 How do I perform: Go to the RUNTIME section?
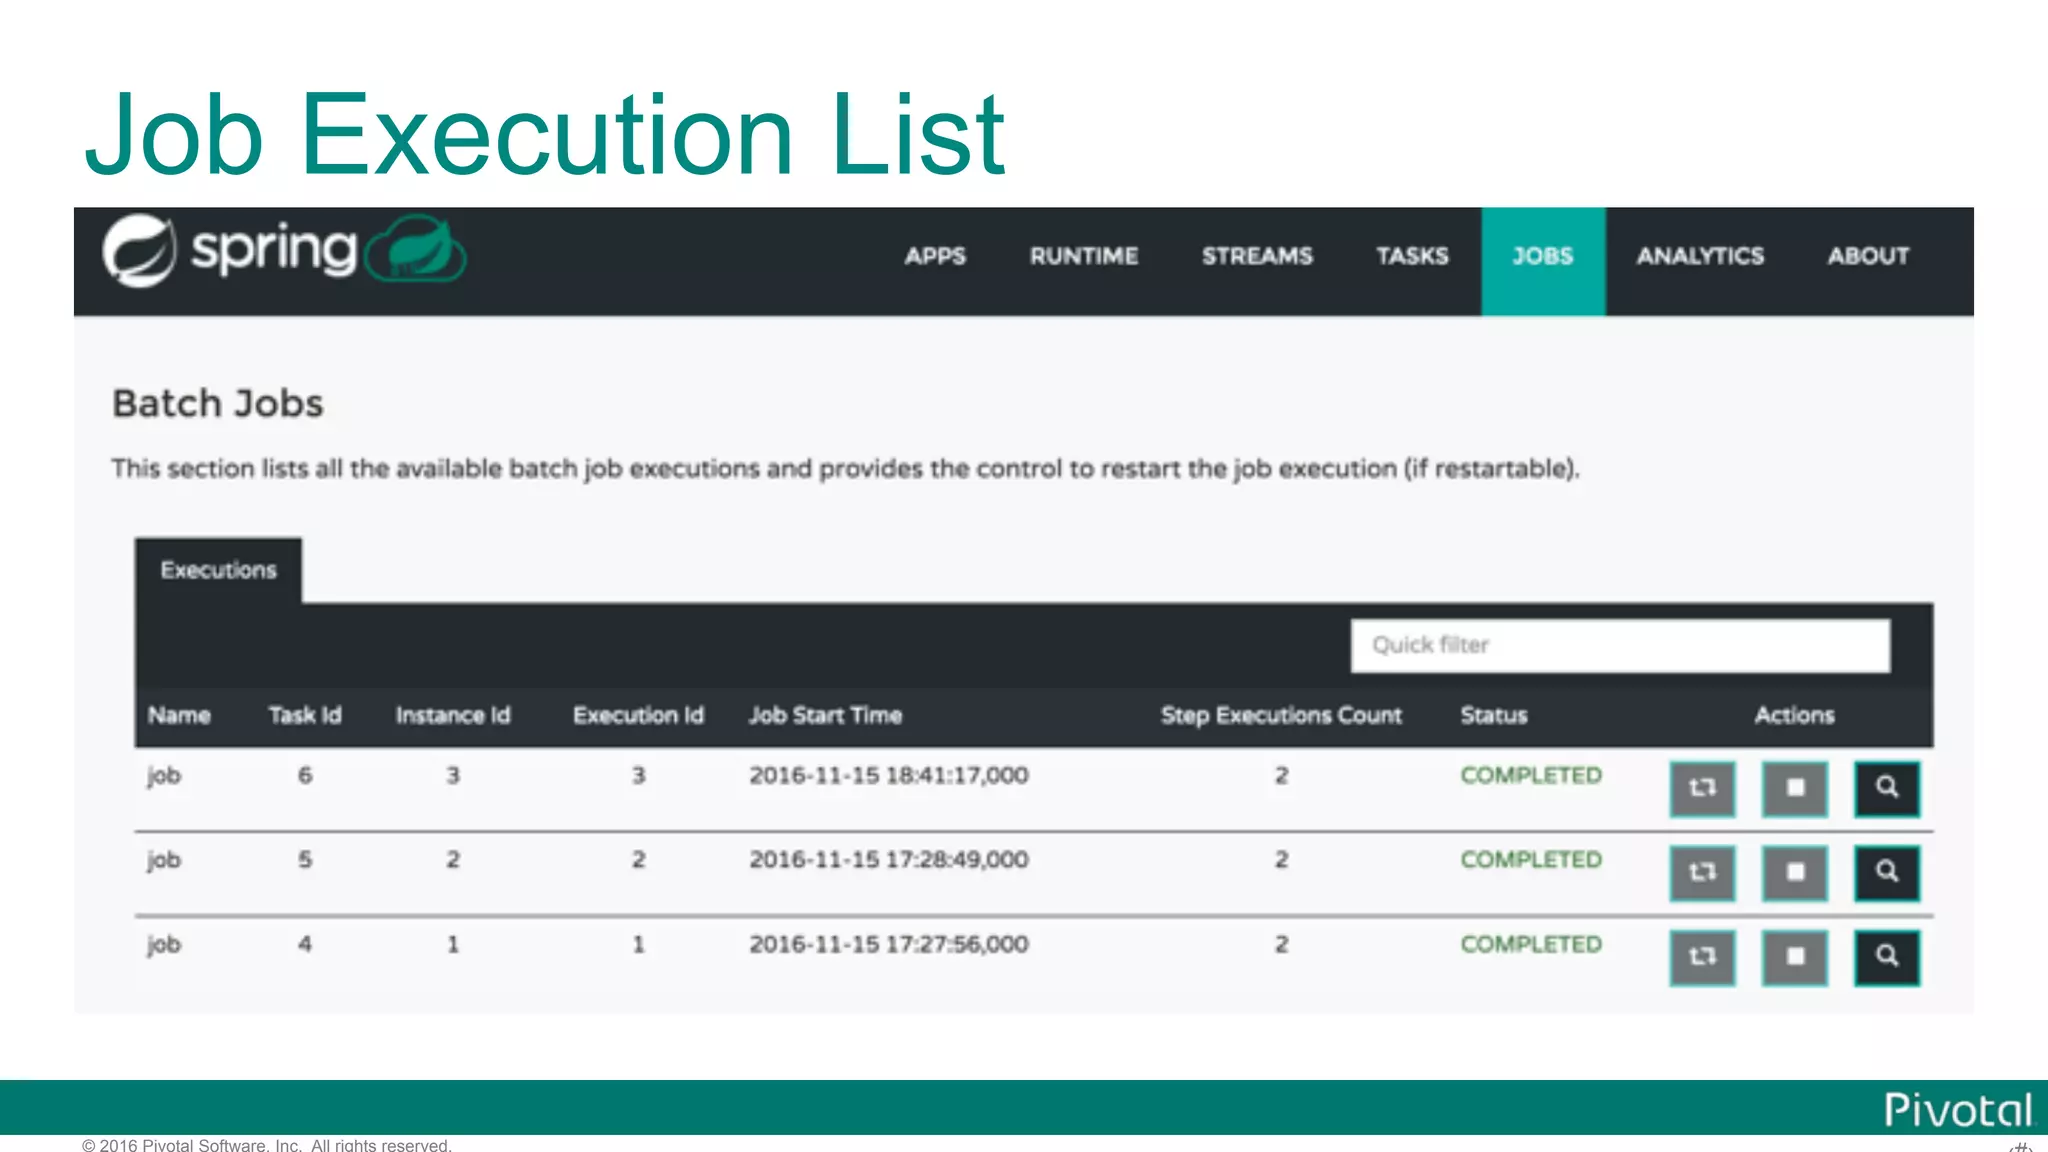pyautogui.click(x=1084, y=257)
